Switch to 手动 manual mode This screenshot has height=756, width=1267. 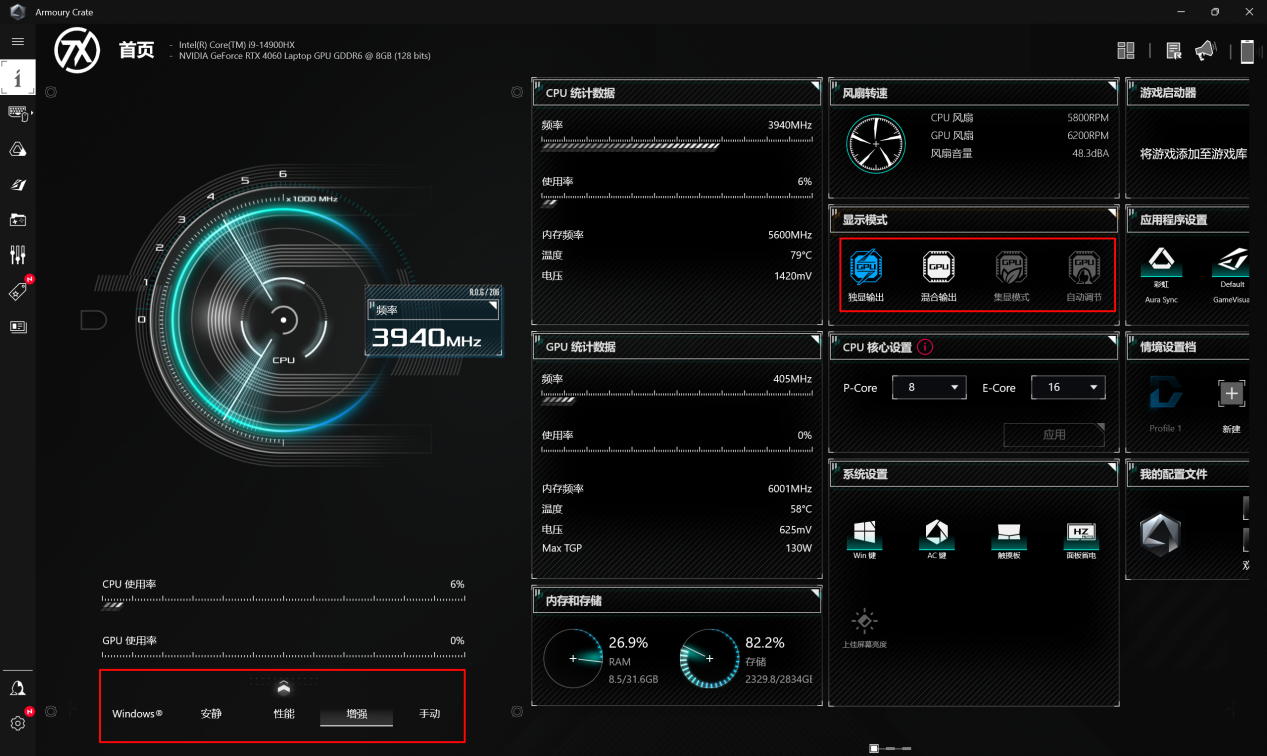point(429,714)
